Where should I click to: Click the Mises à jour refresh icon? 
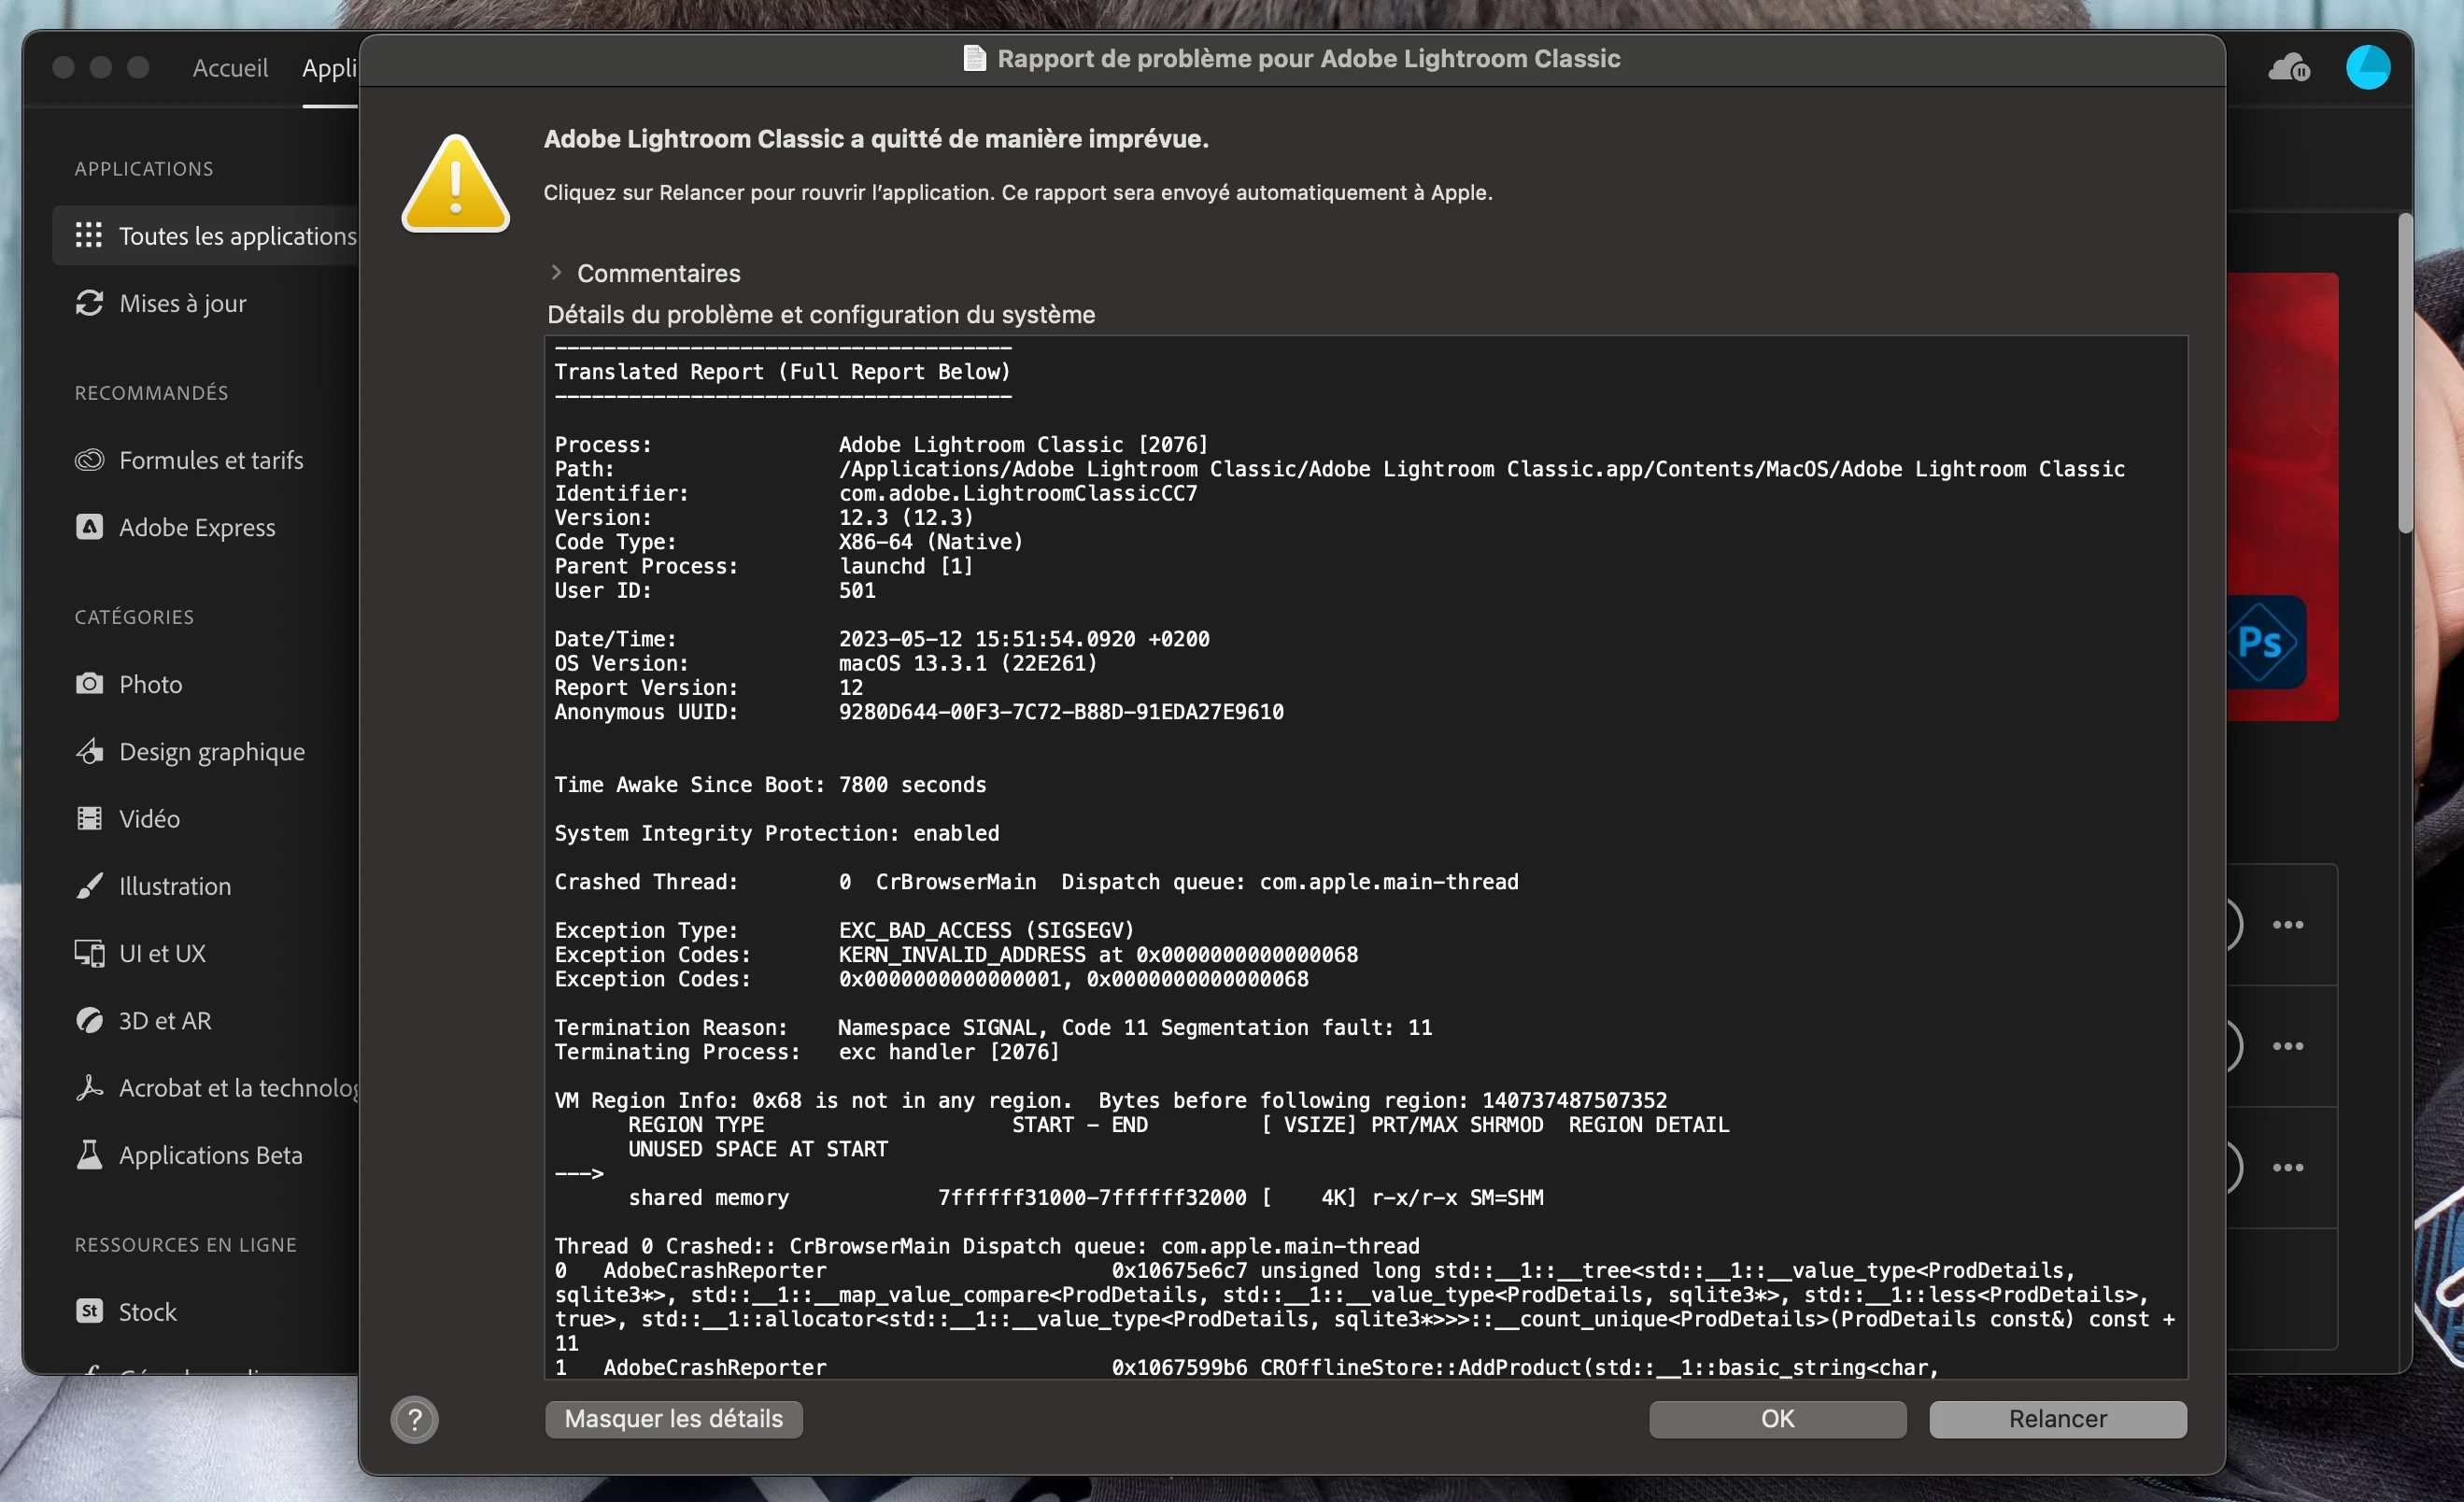(89, 303)
